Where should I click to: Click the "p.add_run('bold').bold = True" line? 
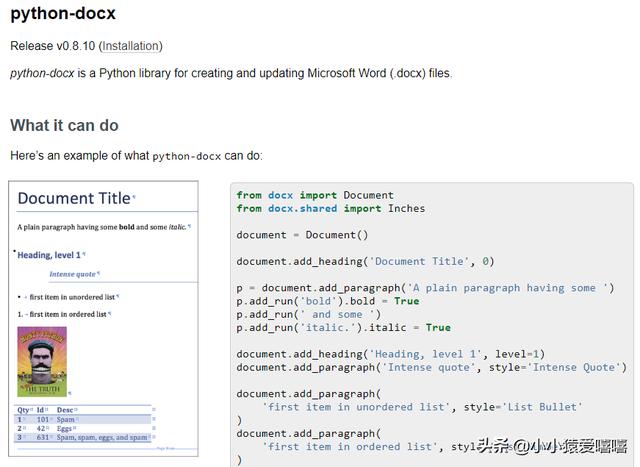(x=327, y=301)
